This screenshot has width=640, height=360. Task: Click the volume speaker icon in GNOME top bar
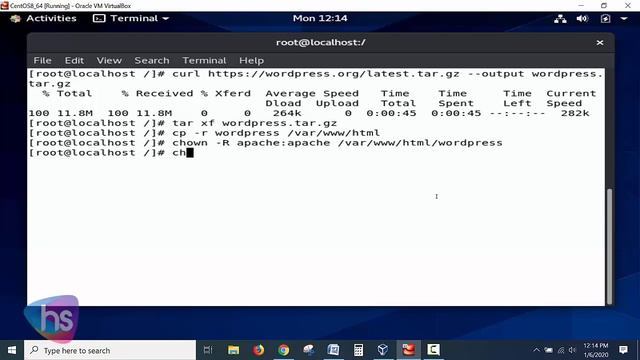click(x=582, y=18)
